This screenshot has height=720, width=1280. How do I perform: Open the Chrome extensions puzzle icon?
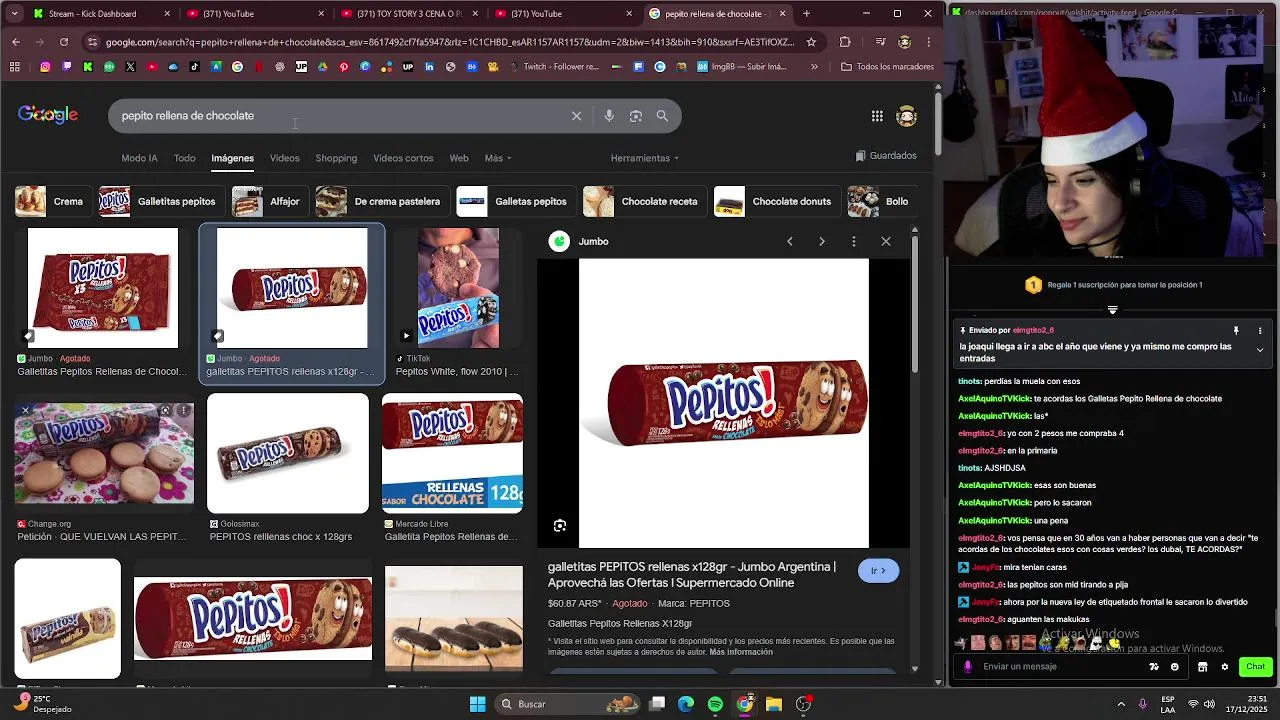tap(845, 42)
